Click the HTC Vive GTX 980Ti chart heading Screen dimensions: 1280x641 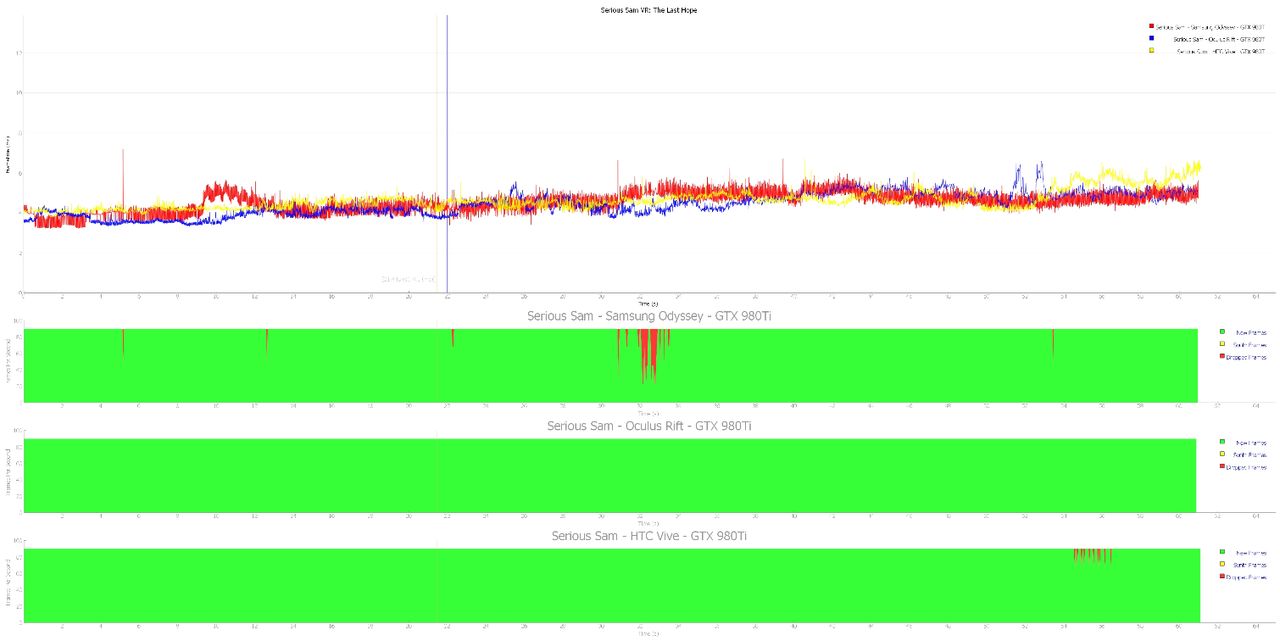(649, 536)
